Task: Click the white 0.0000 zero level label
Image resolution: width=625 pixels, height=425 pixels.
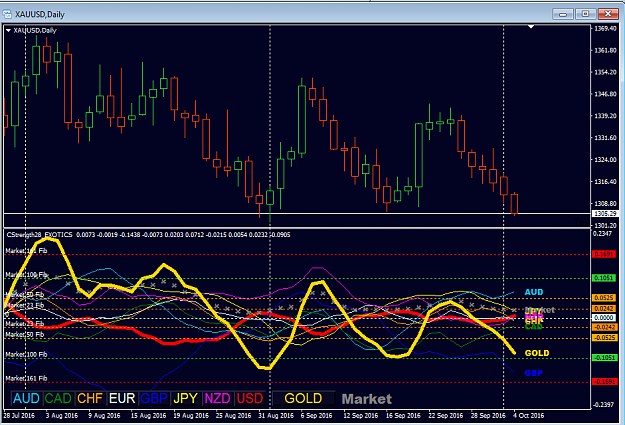Action: tap(604, 318)
